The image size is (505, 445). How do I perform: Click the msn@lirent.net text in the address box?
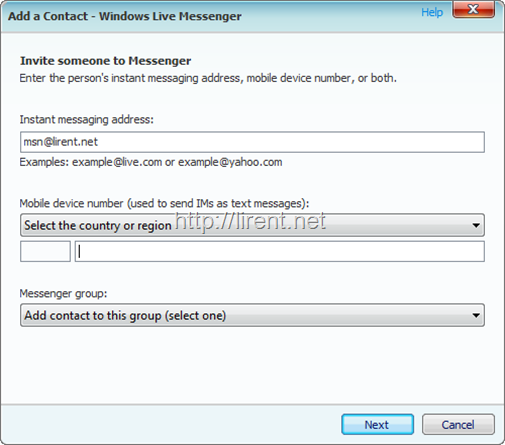(x=60, y=142)
